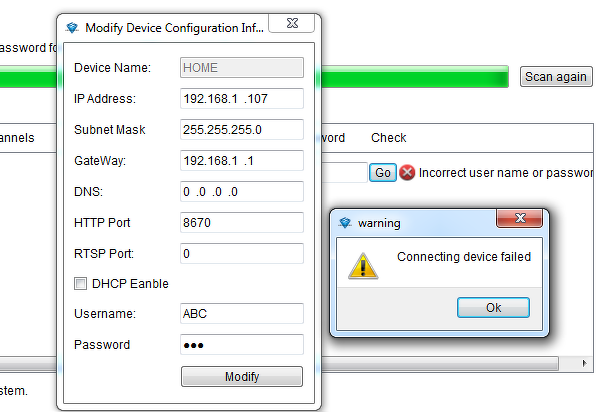The image size is (606, 412).
Task: Click the yellow warning triangle icon
Action: (x=363, y=264)
